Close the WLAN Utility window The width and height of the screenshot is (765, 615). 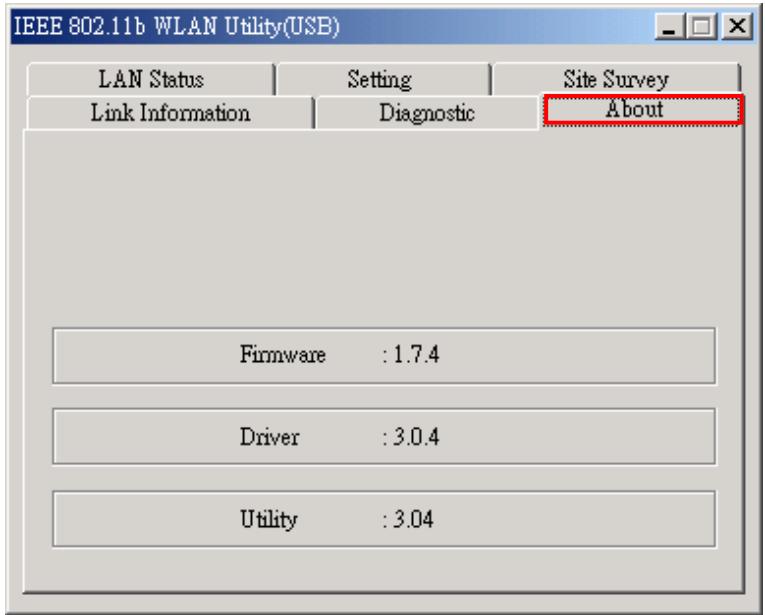(737, 26)
